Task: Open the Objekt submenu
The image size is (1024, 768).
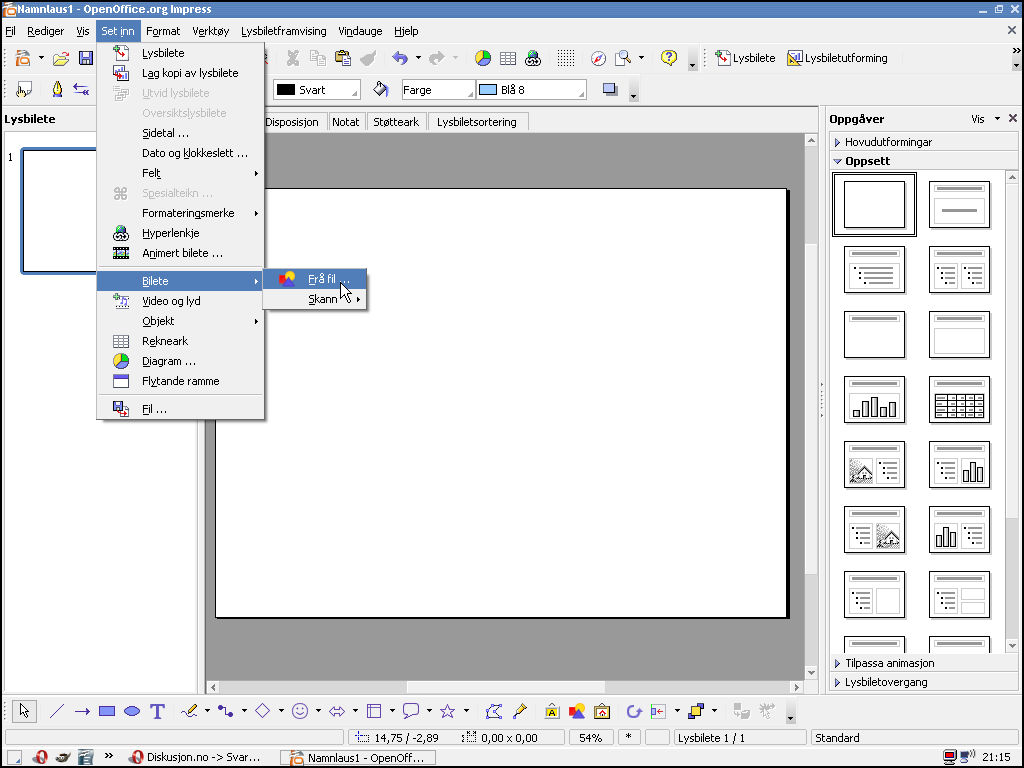Action: click(180, 321)
